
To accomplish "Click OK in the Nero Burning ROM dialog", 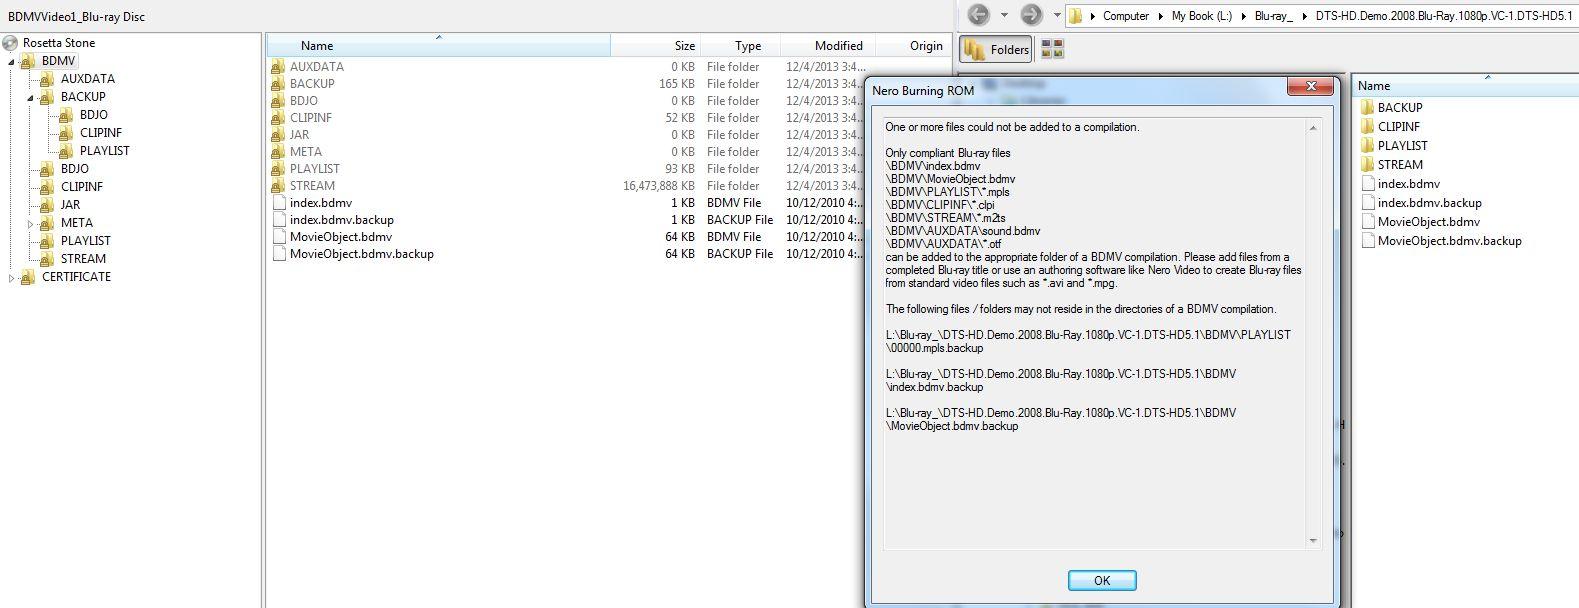I will click(1102, 580).
